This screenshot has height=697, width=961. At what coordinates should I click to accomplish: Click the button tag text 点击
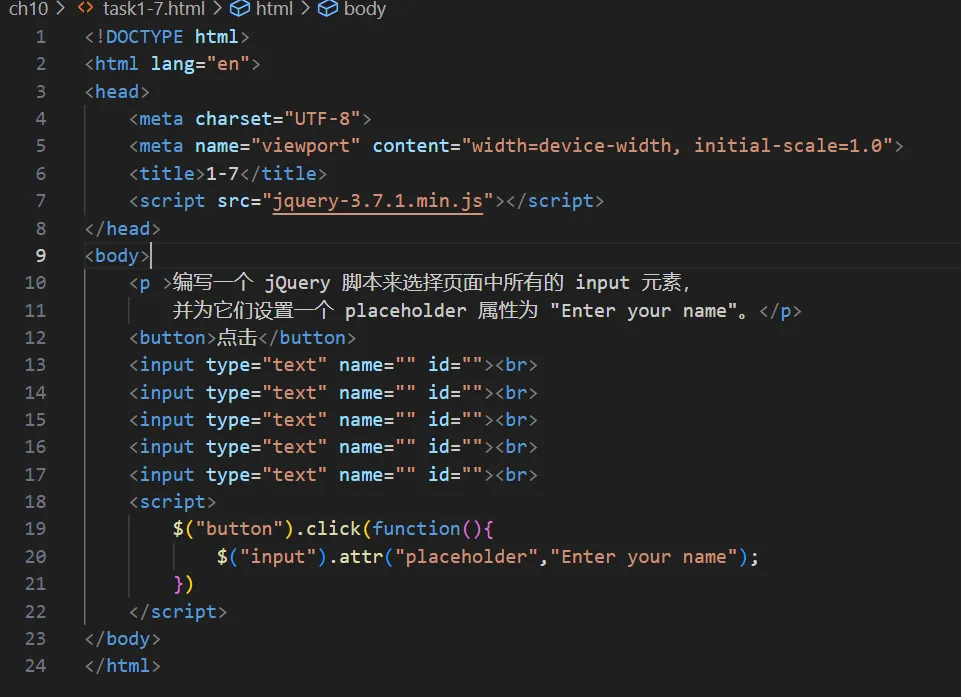tap(237, 338)
